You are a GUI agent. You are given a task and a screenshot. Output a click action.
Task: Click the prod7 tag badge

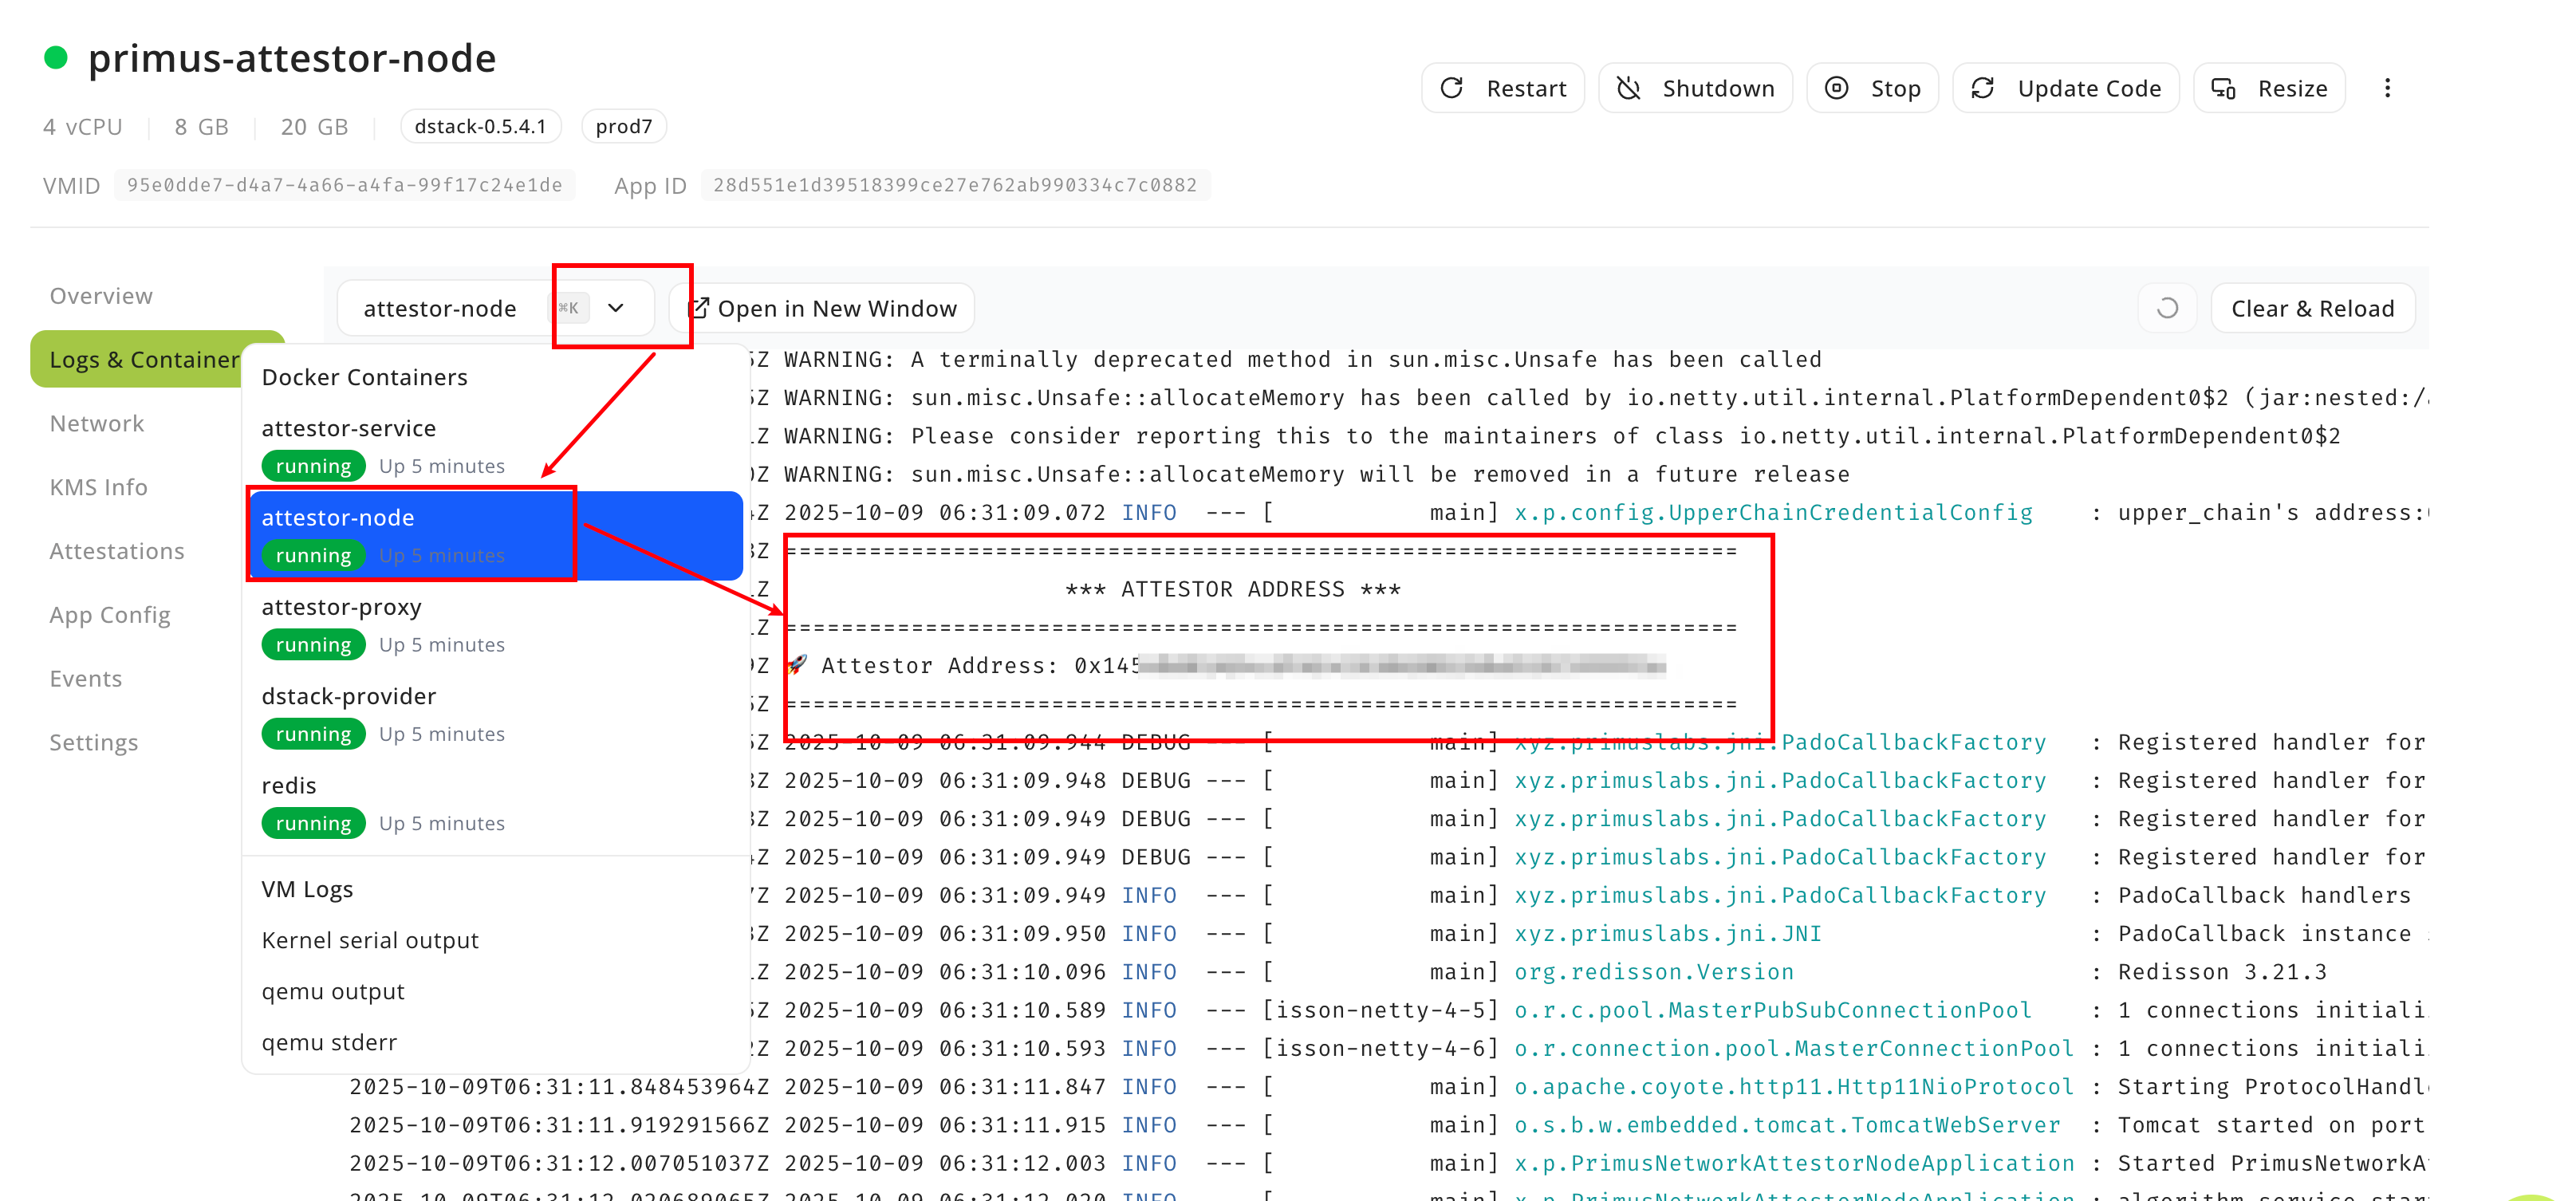coord(623,127)
